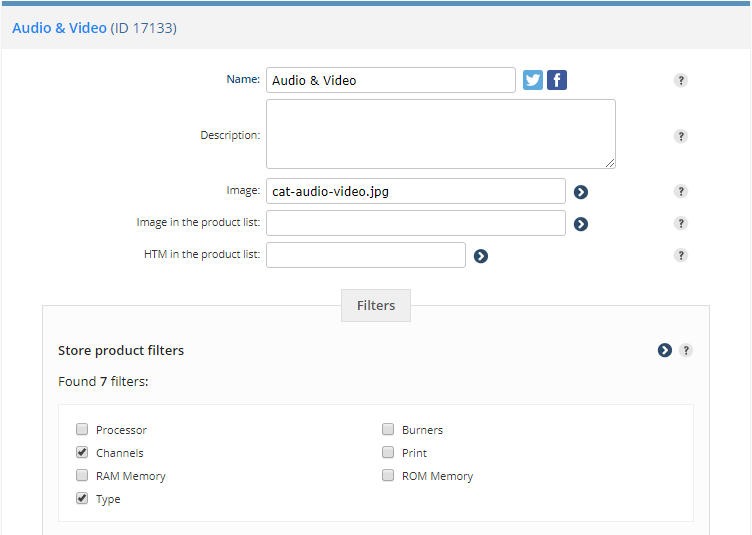Click arrow next to Image in product list field

(581, 224)
